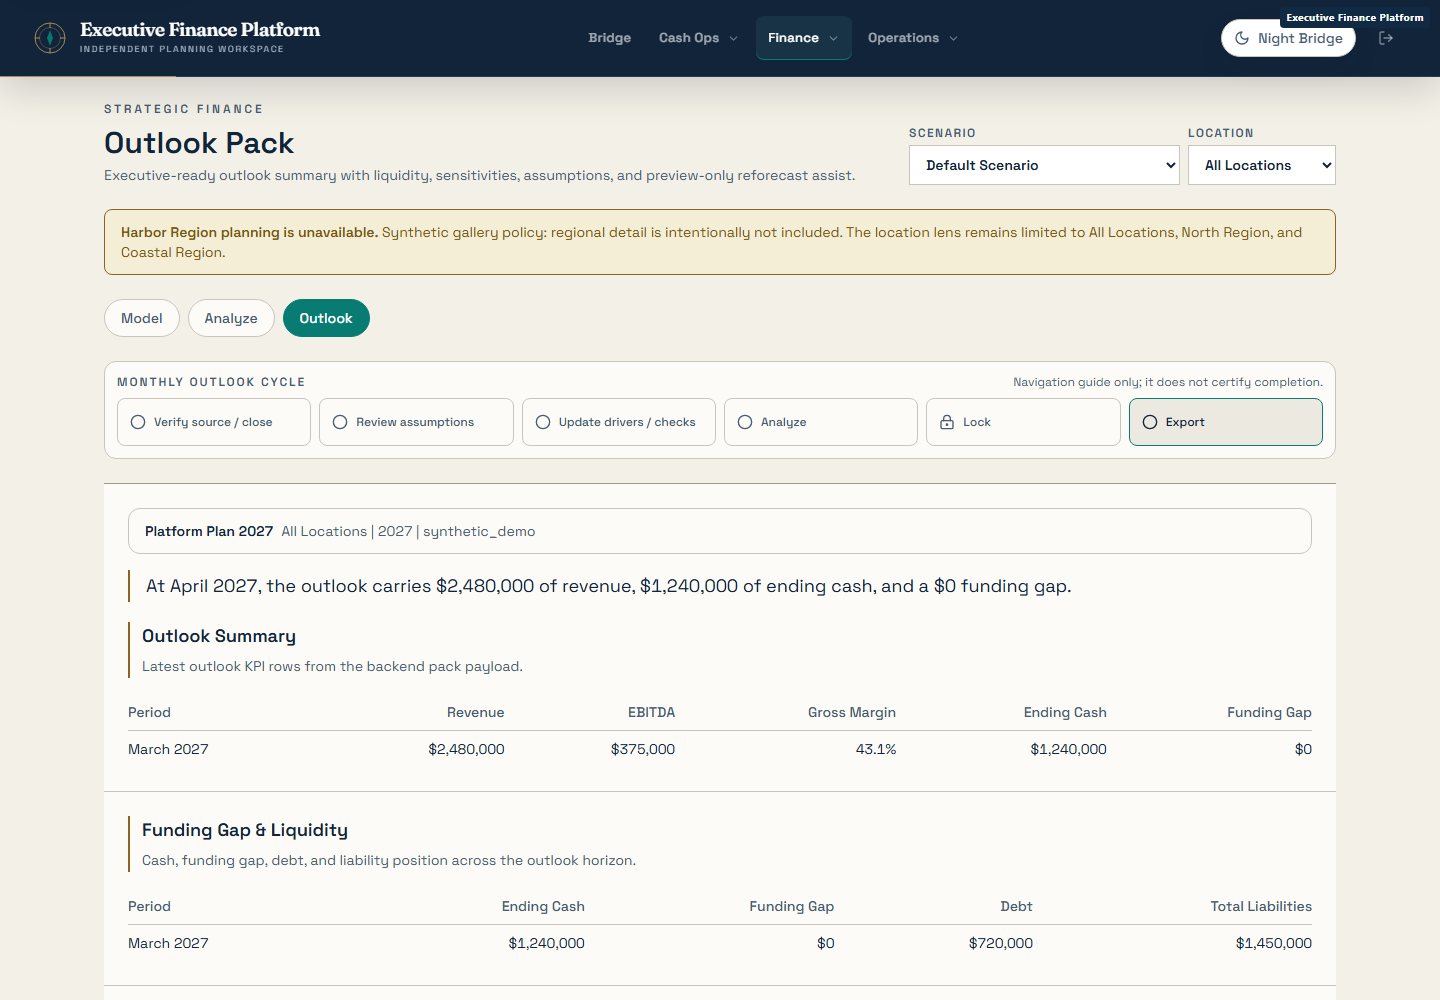Viewport: 1440px width, 1000px height.
Task: Open the Cash Ops menu
Action: 698,38
